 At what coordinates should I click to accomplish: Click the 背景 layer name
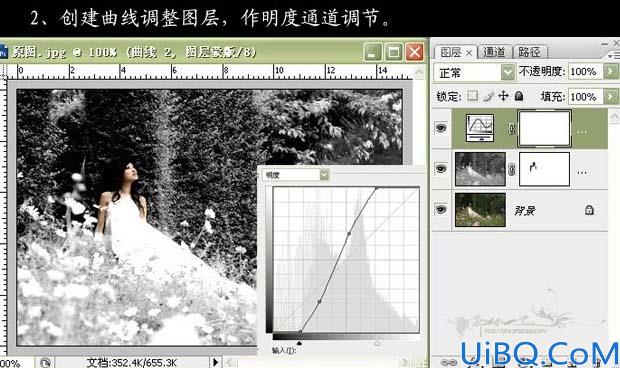click(525, 210)
